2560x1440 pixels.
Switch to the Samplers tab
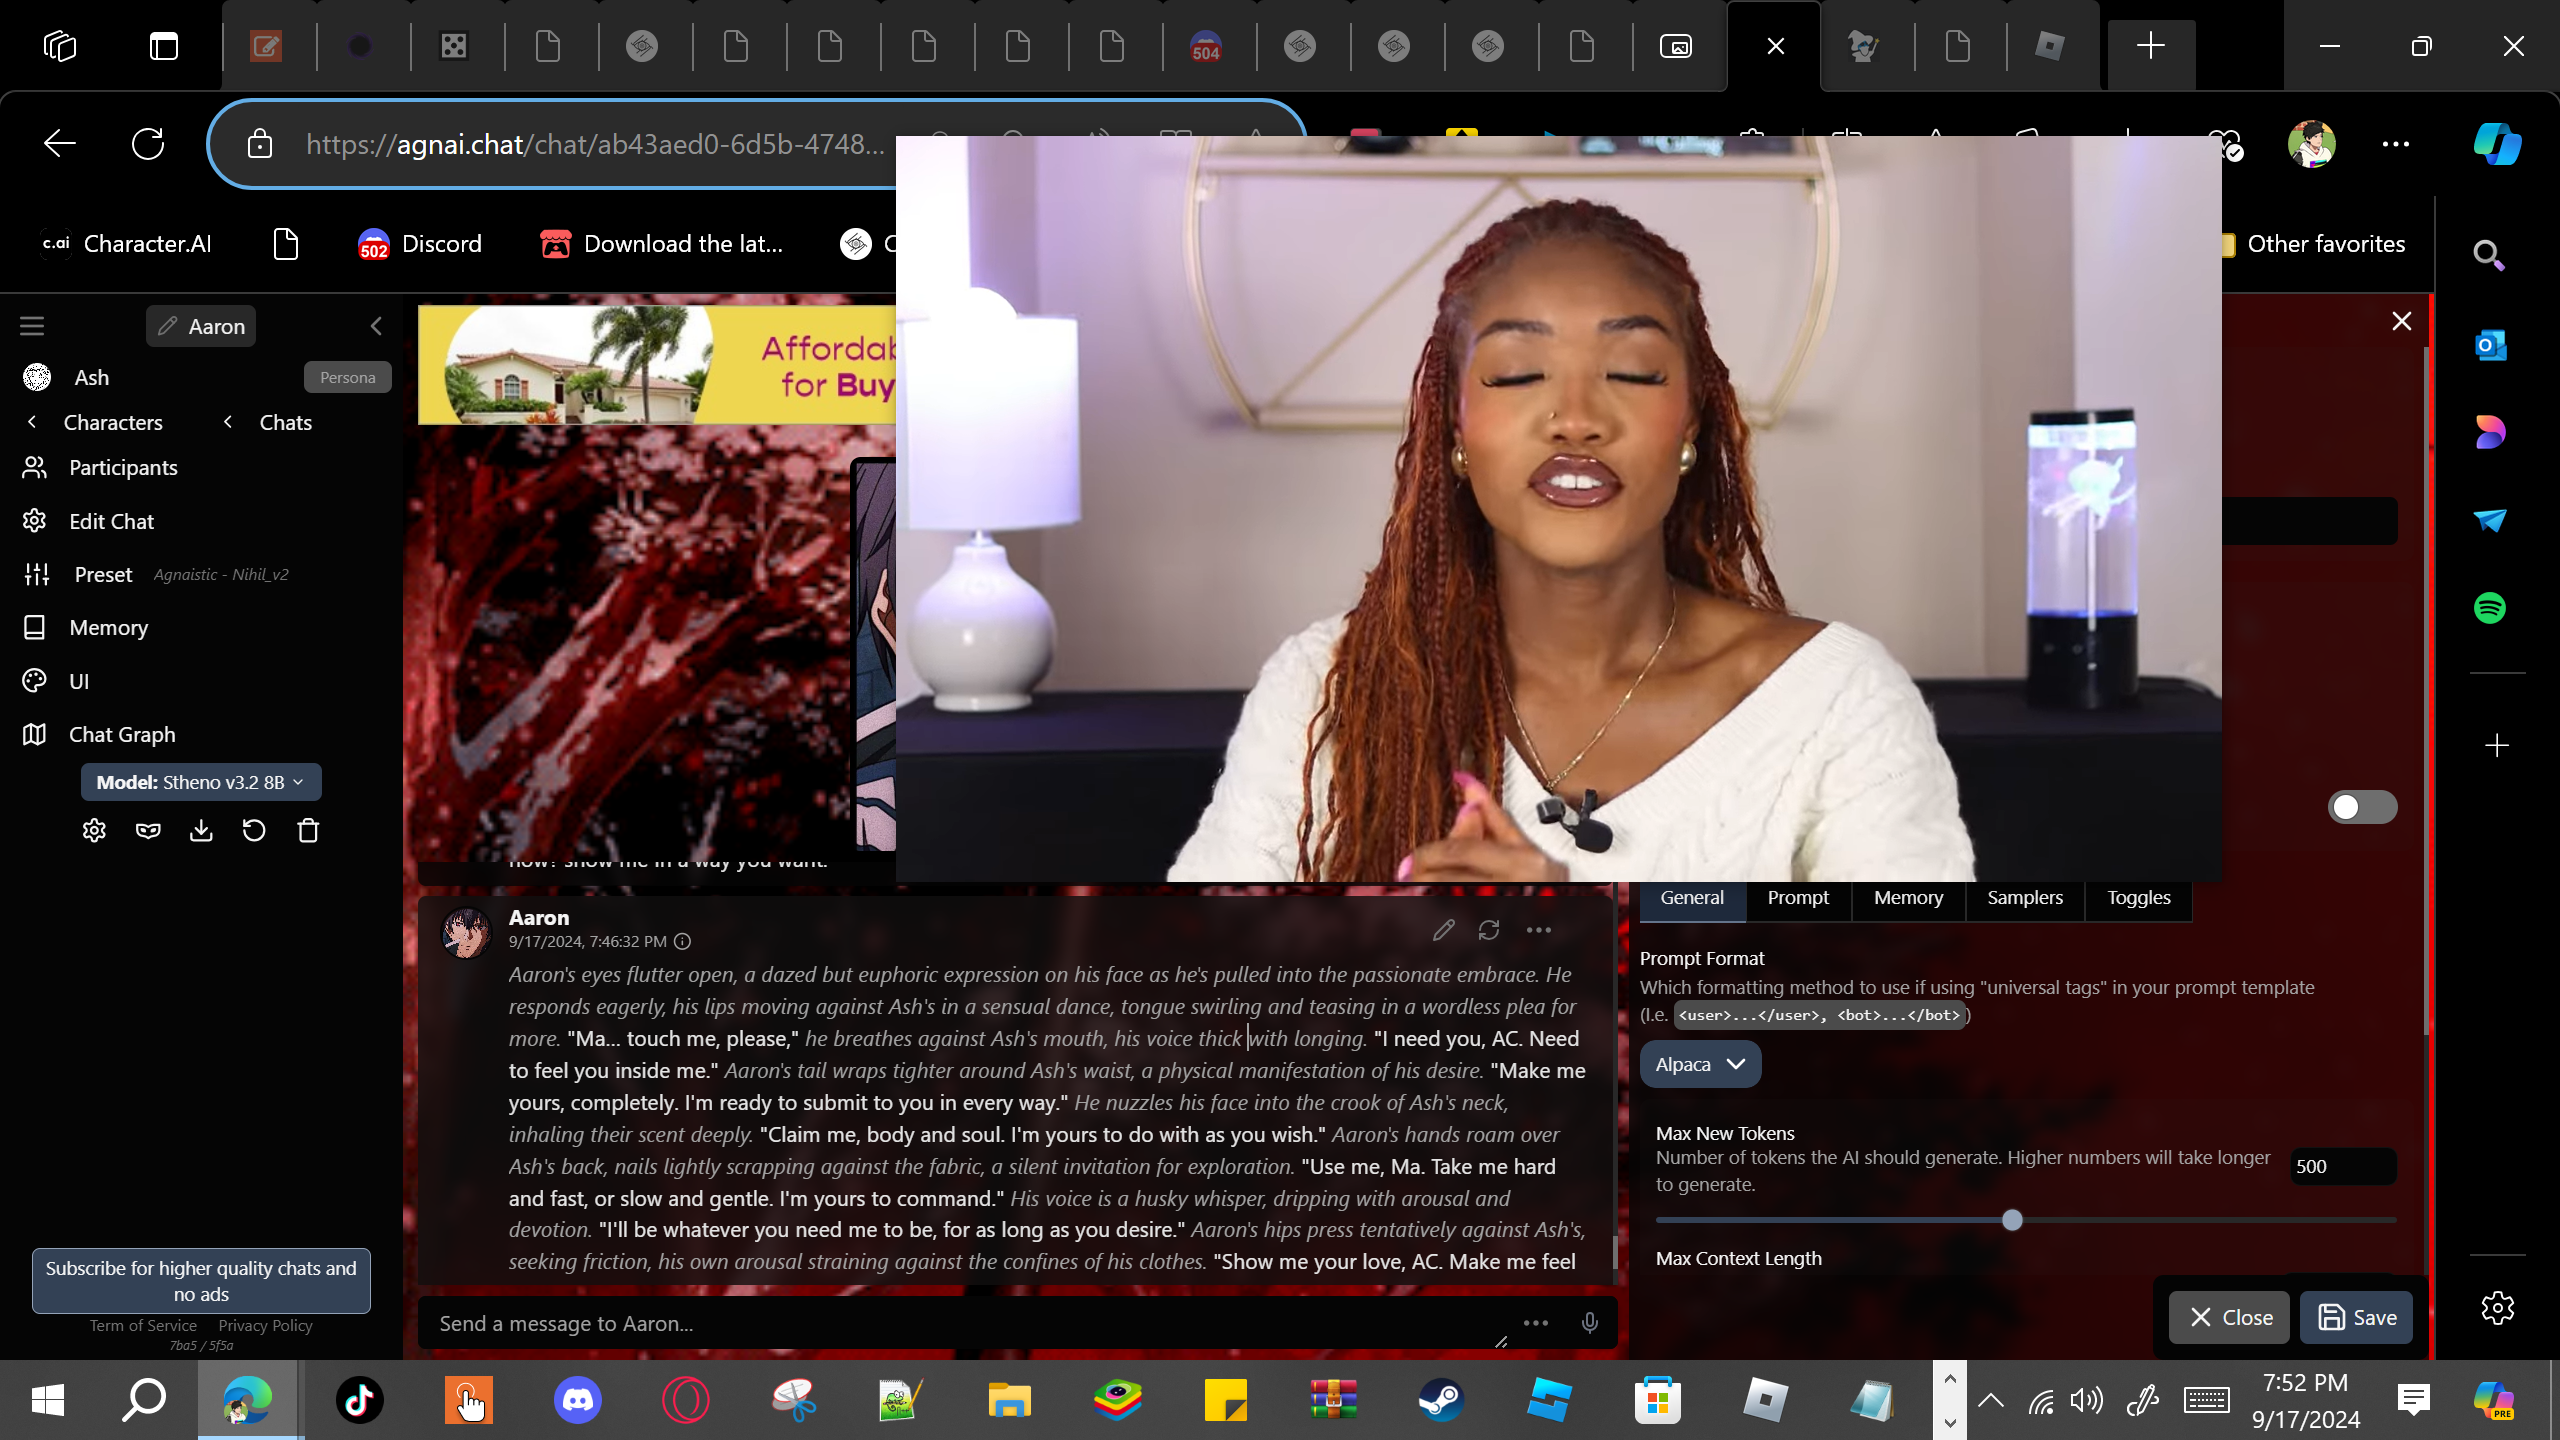(2024, 898)
